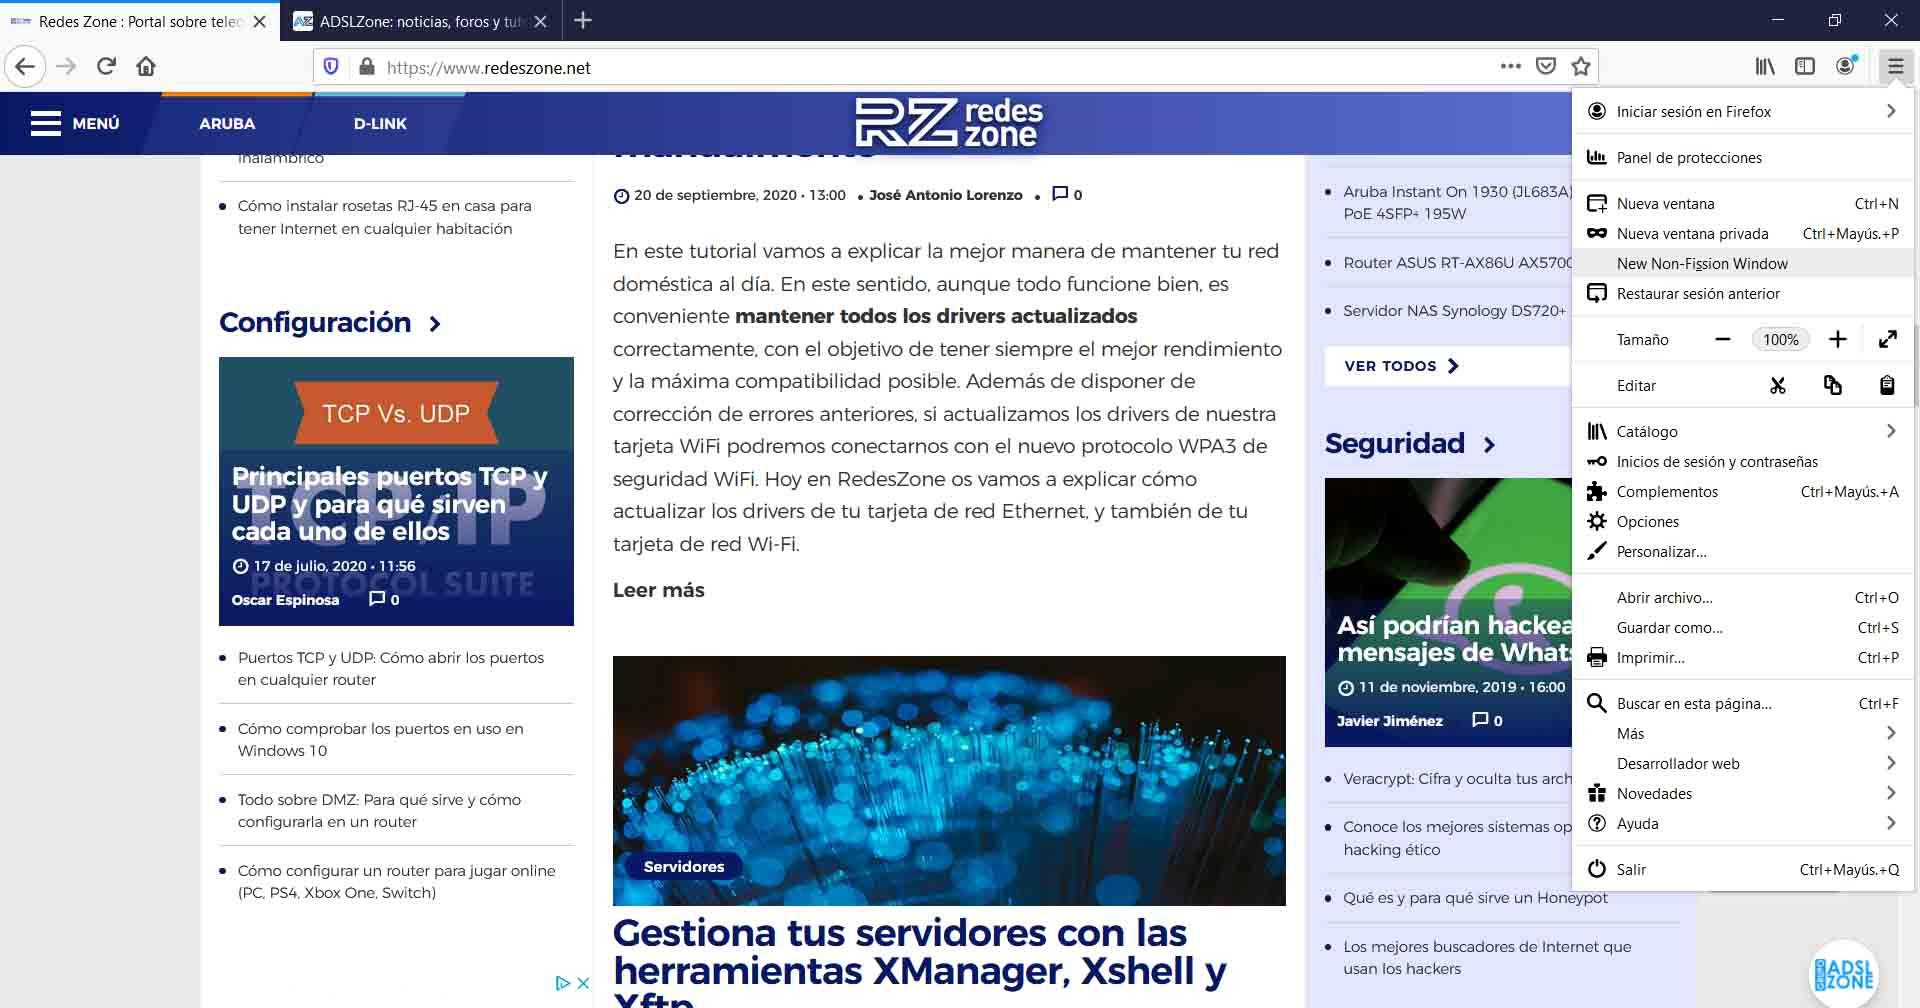Enter full screen mode icon

tap(1888, 339)
